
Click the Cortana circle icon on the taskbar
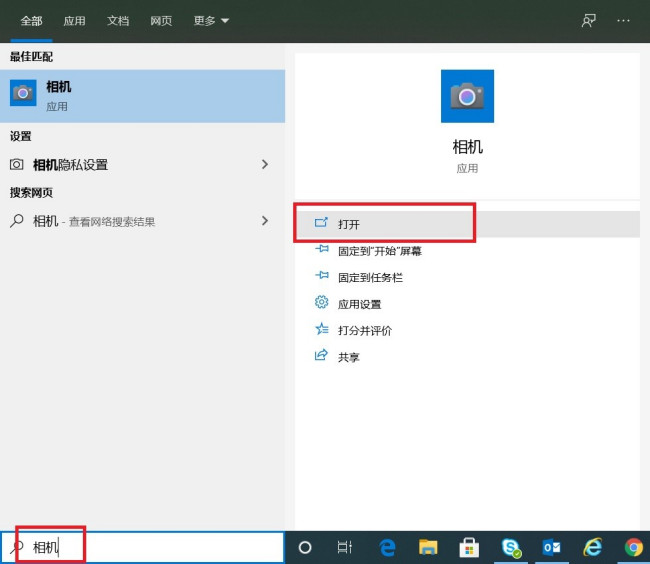(305, 547)
